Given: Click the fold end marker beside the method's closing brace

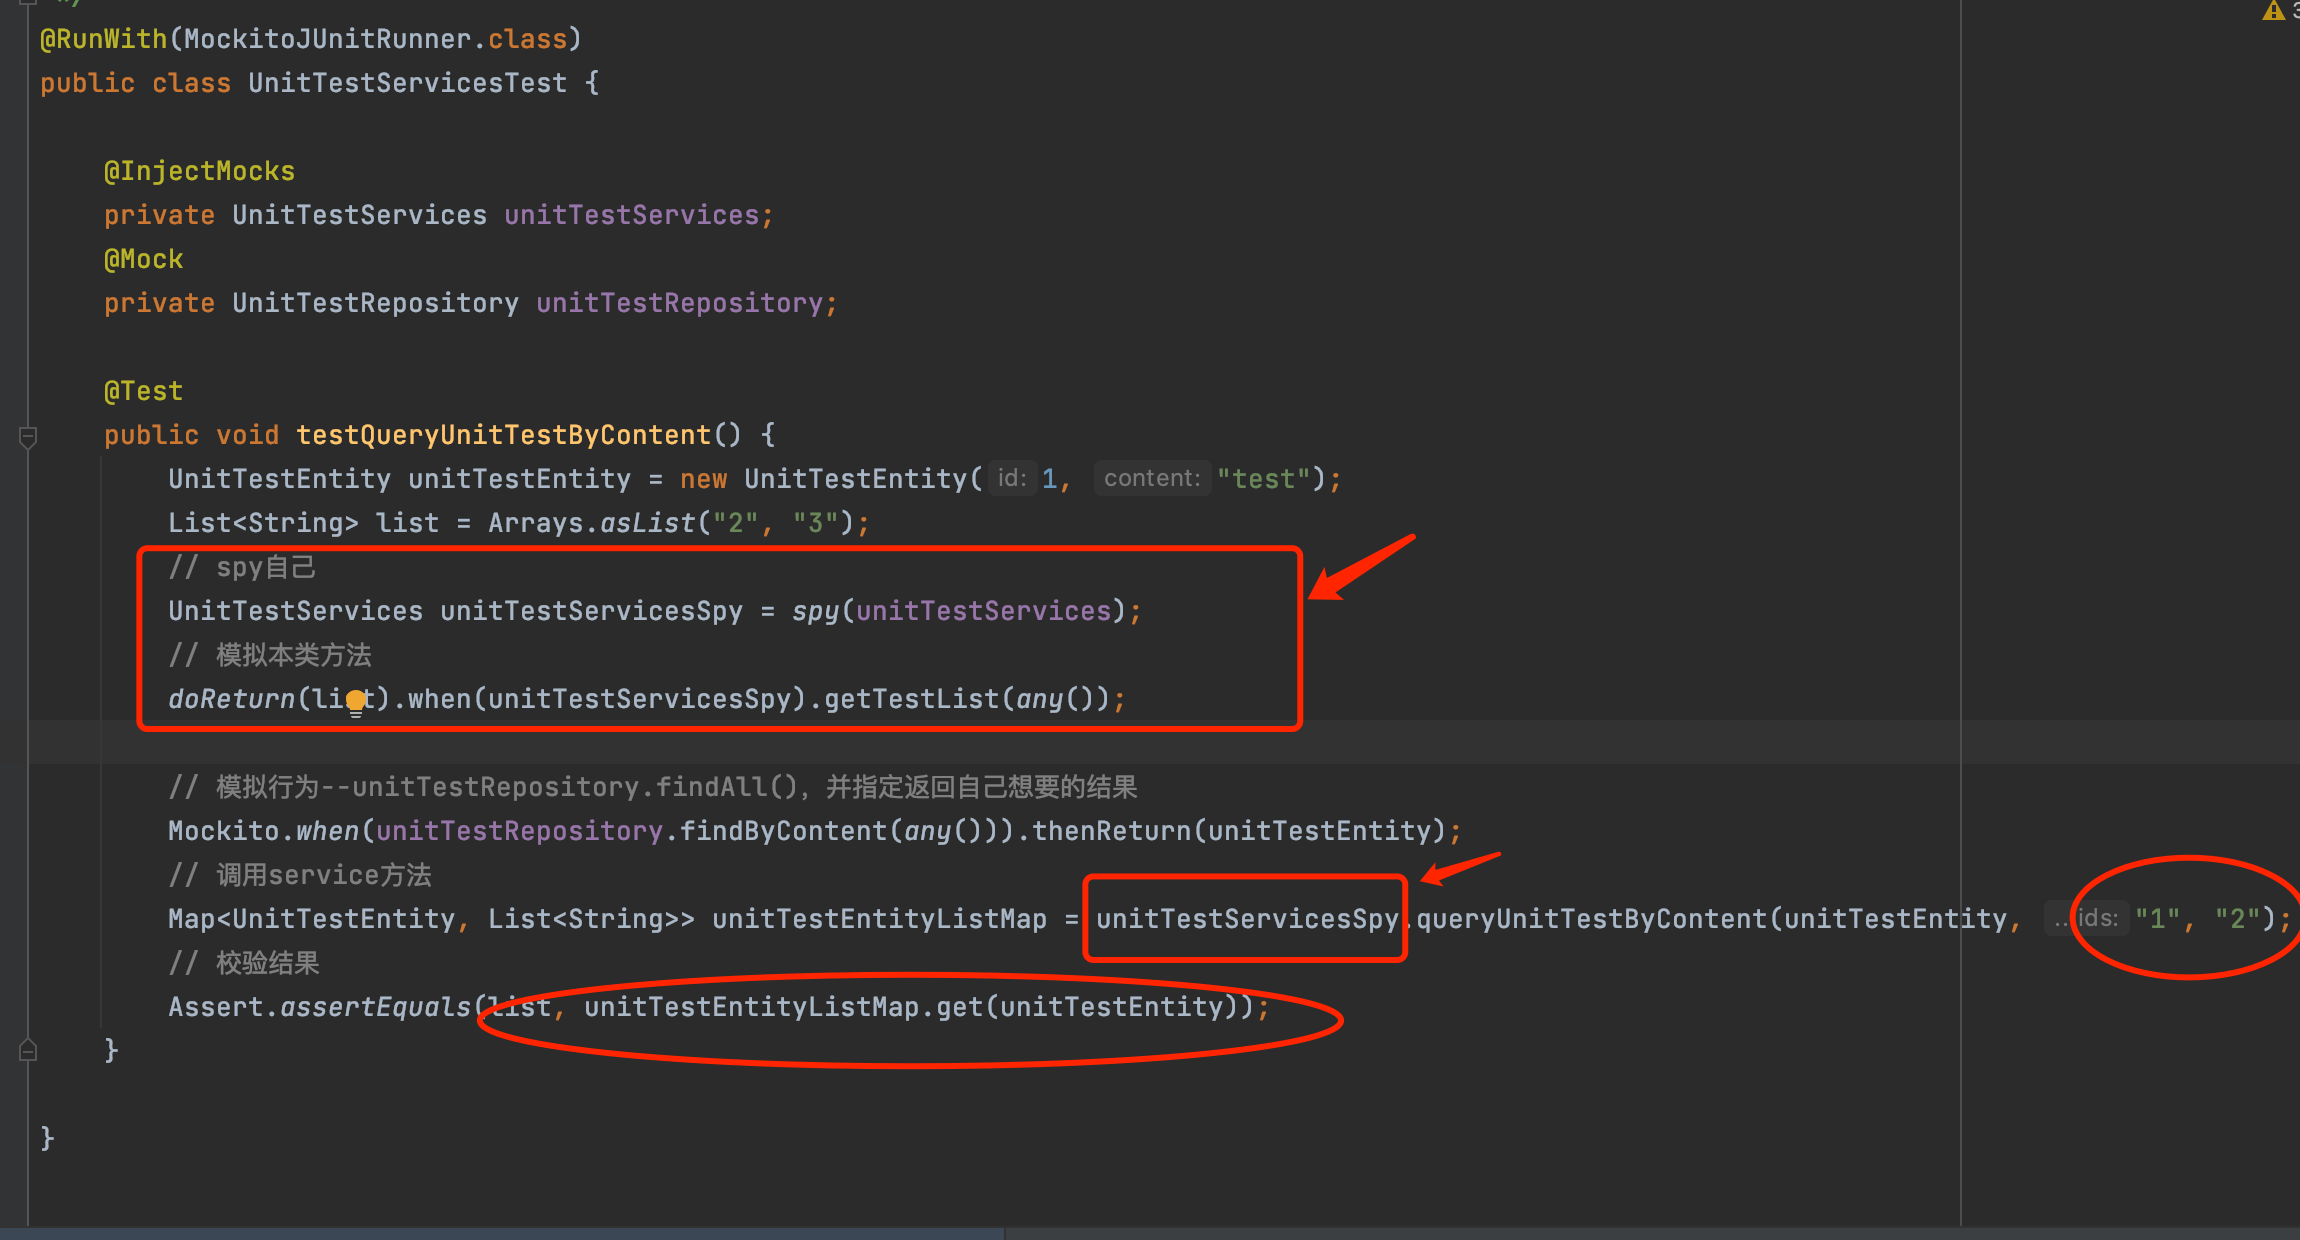Looking at the screenshot, I should (28, 1050).
